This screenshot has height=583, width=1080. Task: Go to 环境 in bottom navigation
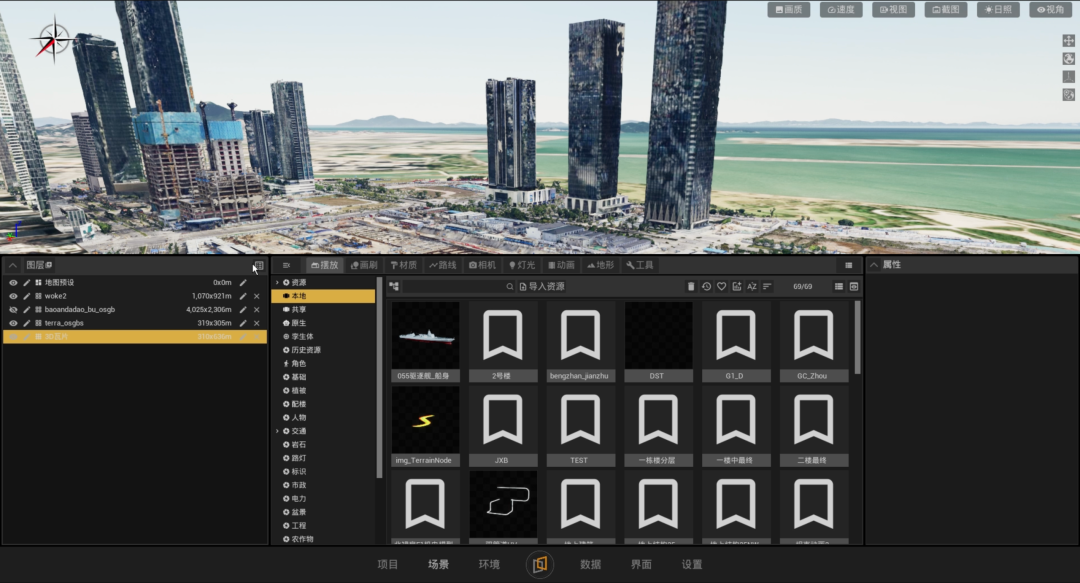click(x=489, y=564)
